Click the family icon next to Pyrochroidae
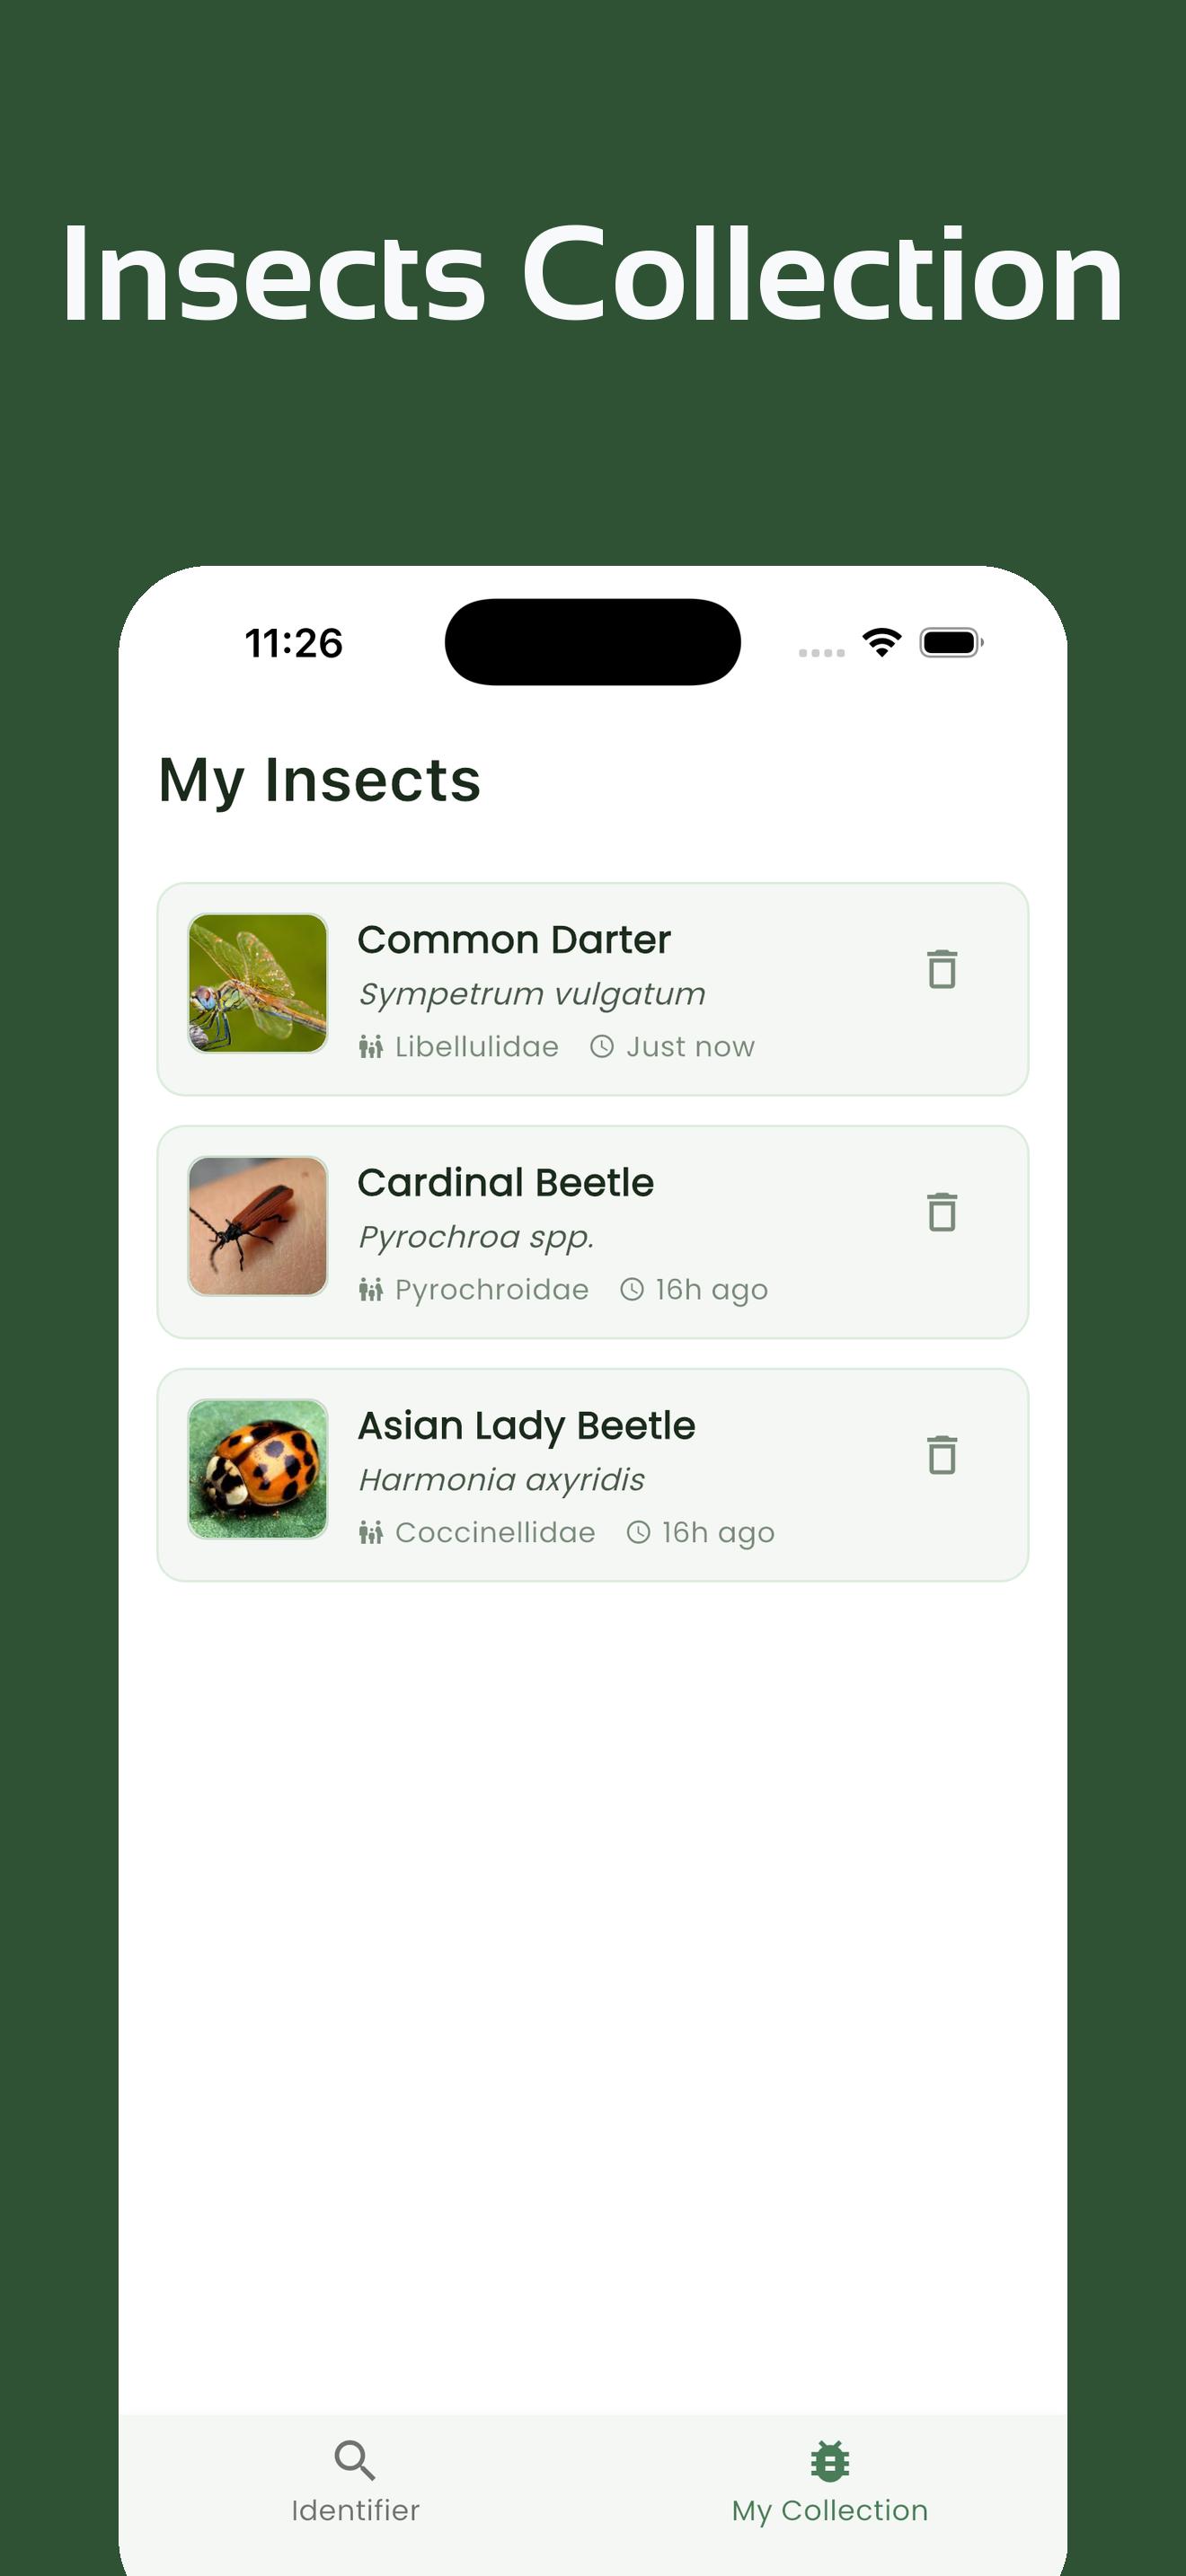Image resolution: width=1186 pixels, height=2576 pixels. [371, 1289]
